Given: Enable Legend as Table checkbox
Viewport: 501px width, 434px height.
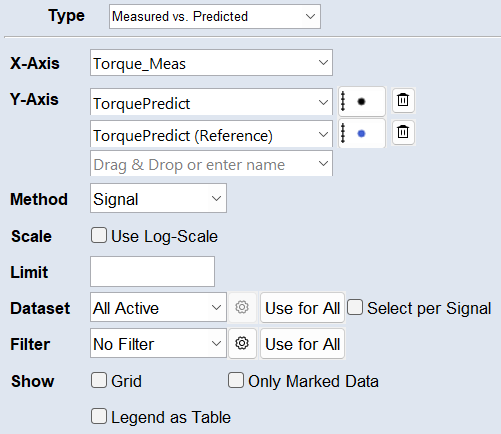Looking at the screenshot, I should pos(99,416).
